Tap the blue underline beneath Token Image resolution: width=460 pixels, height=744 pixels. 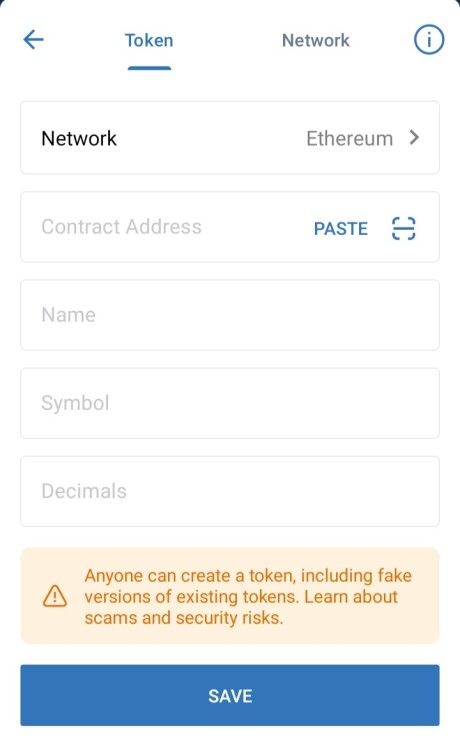click(149, 68)
